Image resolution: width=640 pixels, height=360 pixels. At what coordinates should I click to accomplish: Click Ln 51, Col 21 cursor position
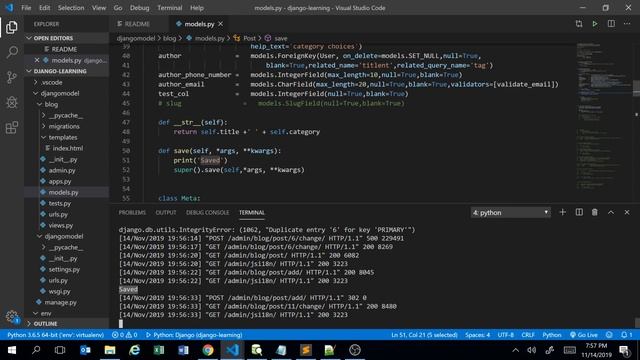pos(424,335)
